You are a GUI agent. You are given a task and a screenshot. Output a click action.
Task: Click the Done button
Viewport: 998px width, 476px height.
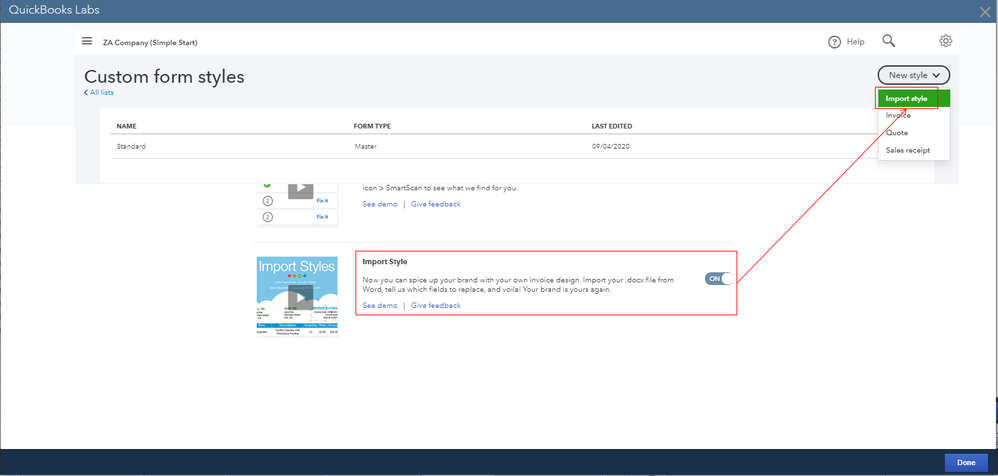[x=966, y=463]
